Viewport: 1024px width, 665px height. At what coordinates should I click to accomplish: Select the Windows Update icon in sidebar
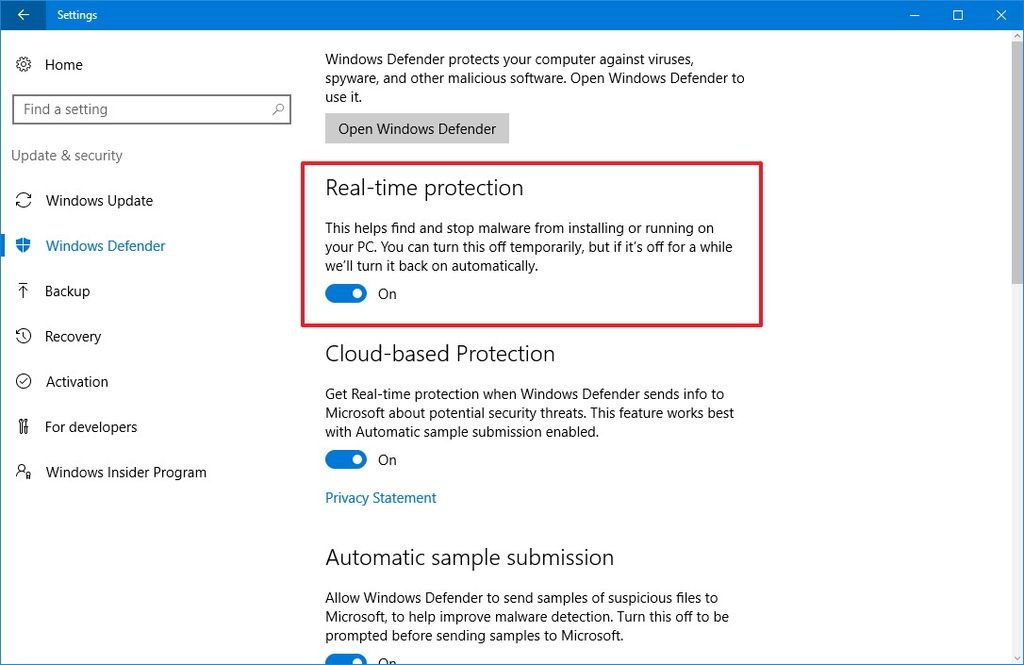click(x=23, y=201)
